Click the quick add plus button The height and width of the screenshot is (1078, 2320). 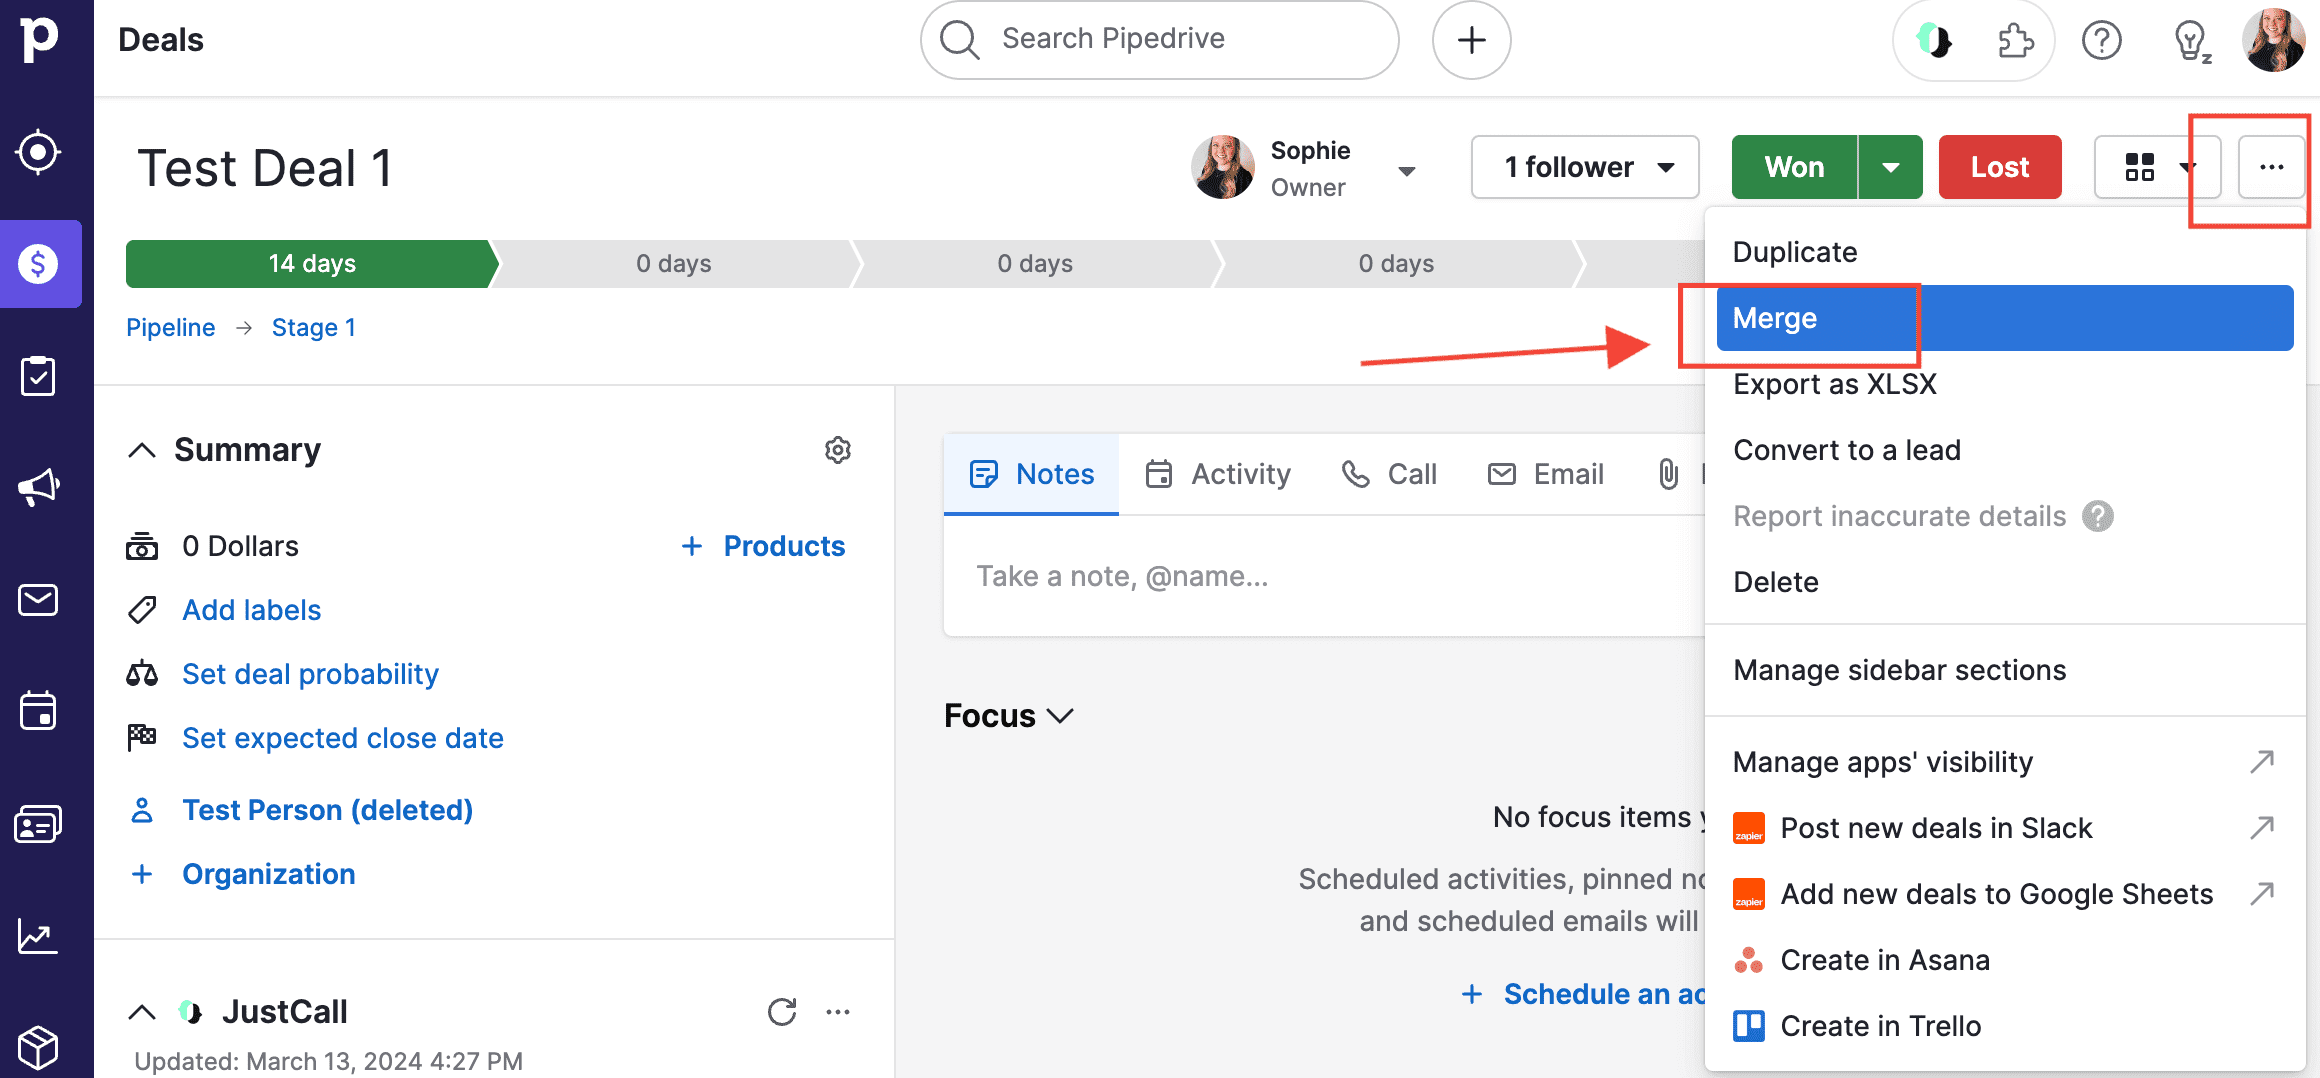point(1471,41)
